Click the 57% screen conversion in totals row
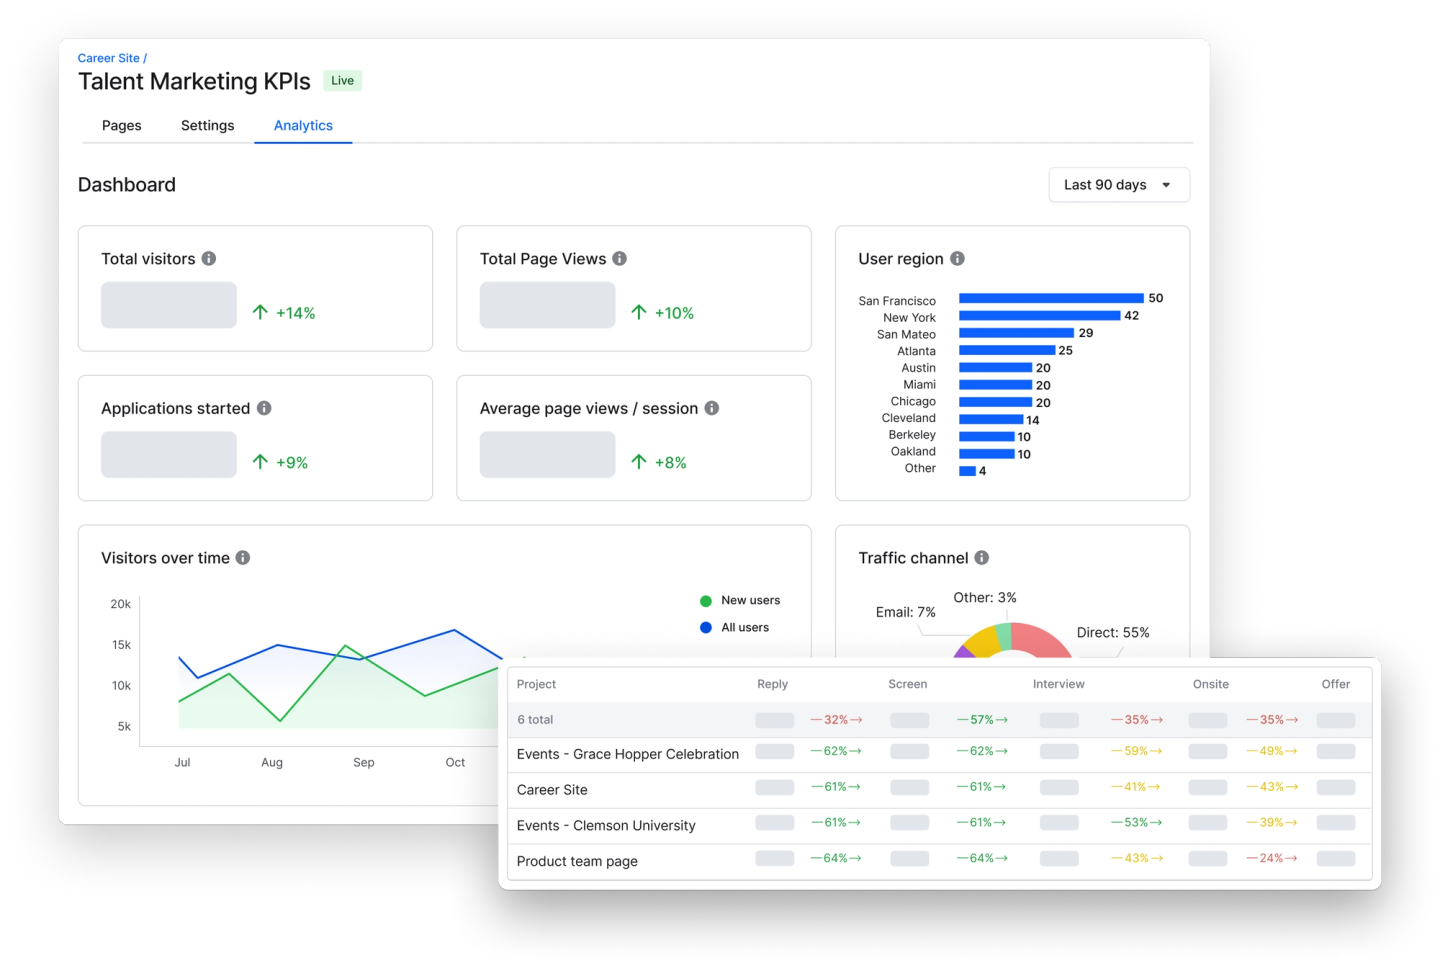Screen dimensions: 1440x968 (x=982, y=720)
